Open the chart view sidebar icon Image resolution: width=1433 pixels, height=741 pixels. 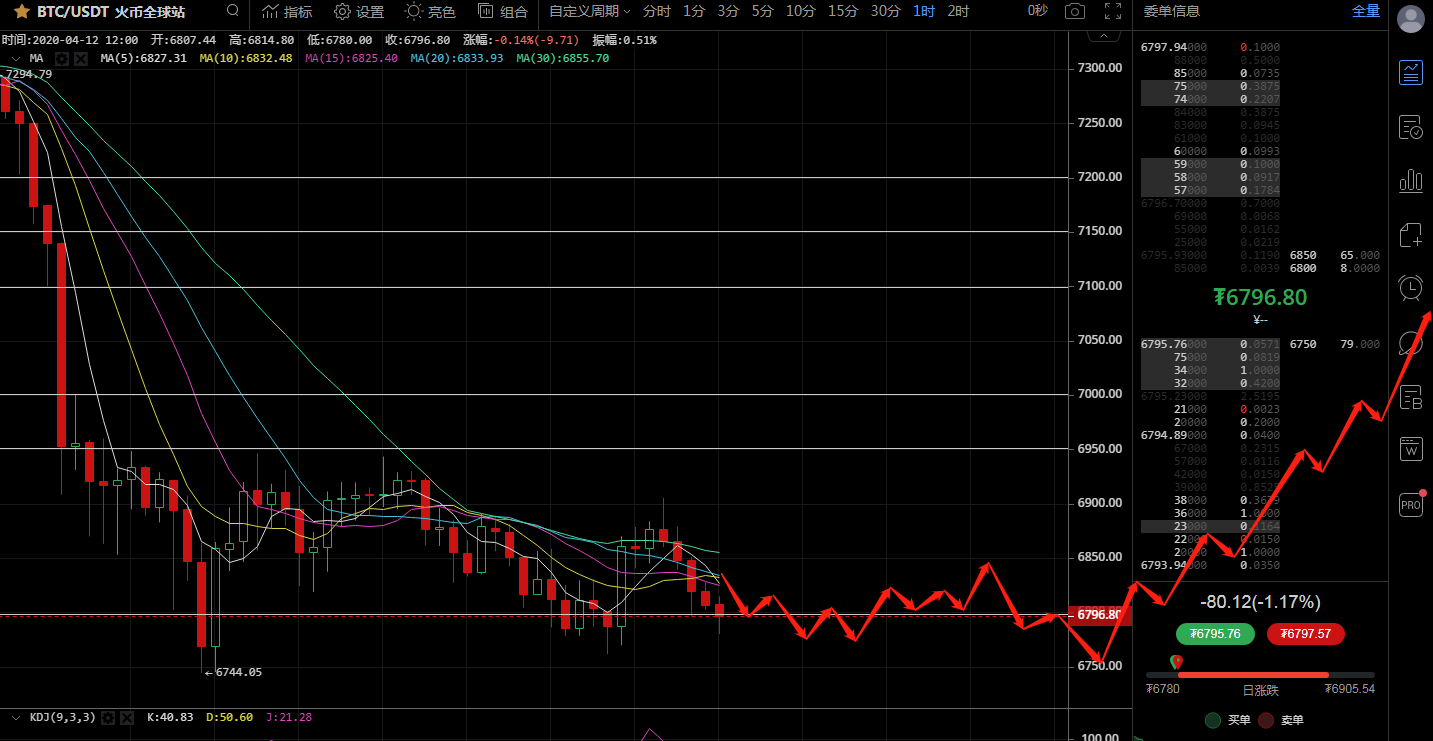[1411, 73]
